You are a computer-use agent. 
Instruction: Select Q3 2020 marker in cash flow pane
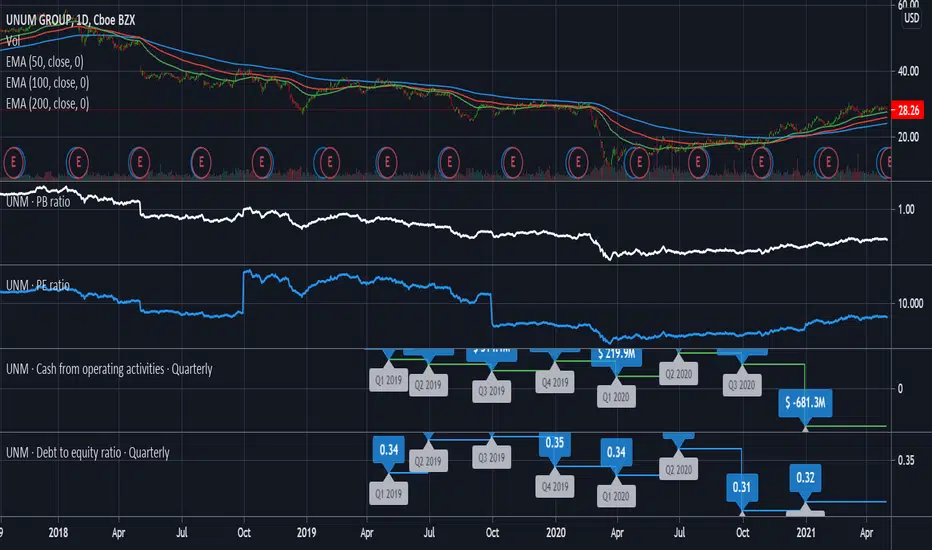point(742,385)
